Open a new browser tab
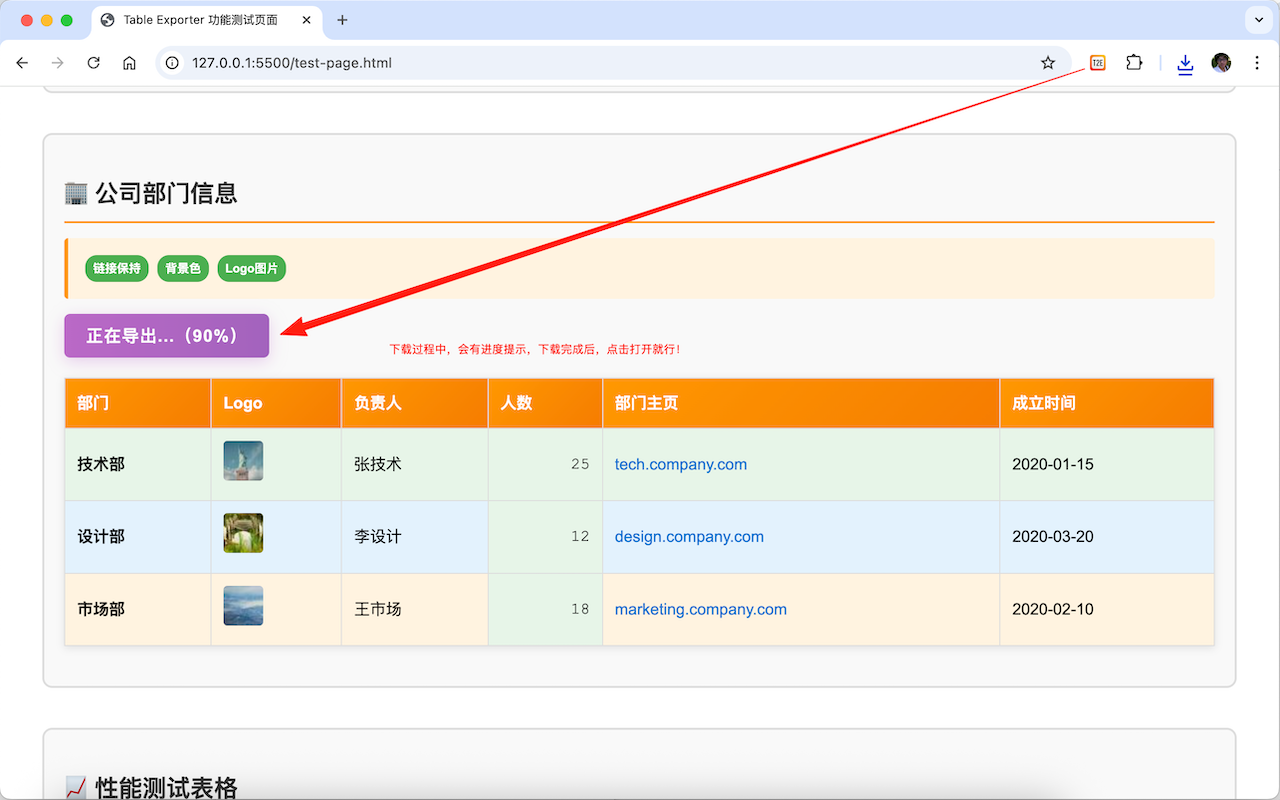Viewport: 1280px width, 800px height. point(342,20)
